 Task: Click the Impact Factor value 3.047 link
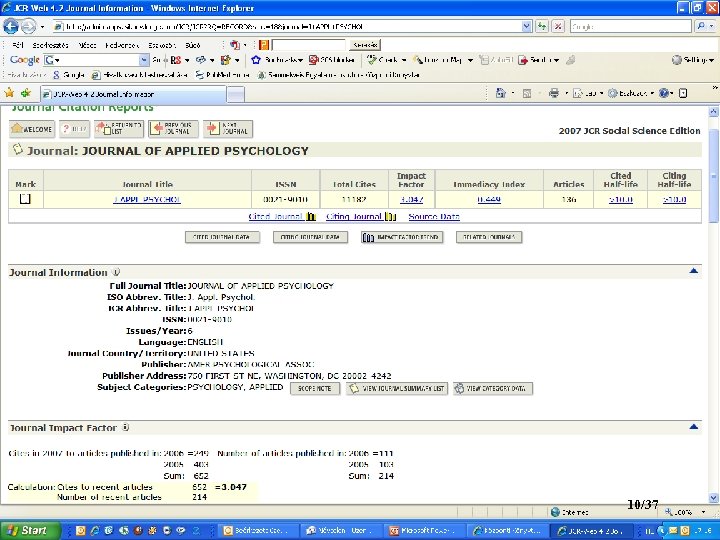coord(411,199)
